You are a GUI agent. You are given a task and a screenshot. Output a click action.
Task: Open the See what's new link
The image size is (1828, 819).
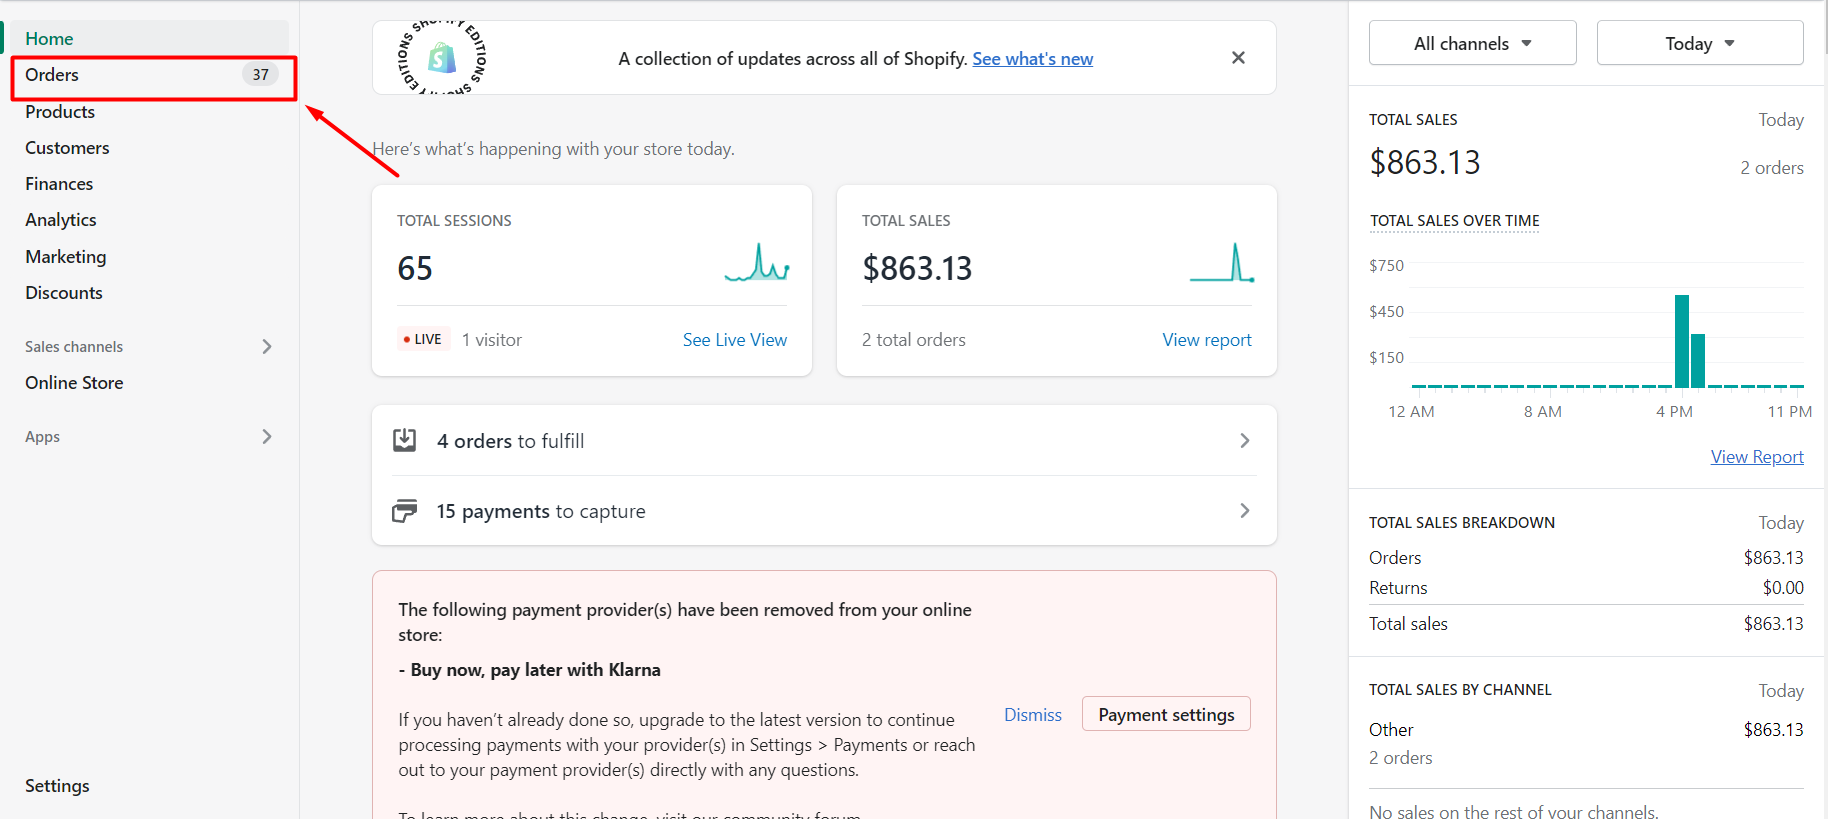1032,59
